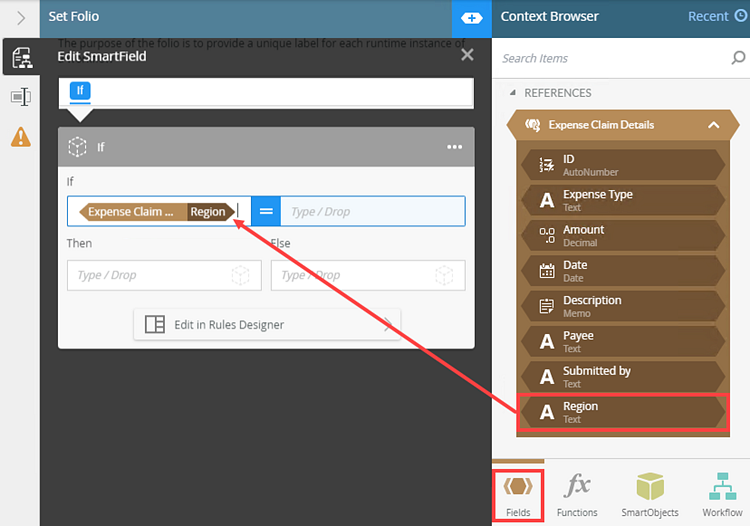This screenshot has width=750, height=526.
Task: Select the Submitted by field
Action: click(623, 377)
